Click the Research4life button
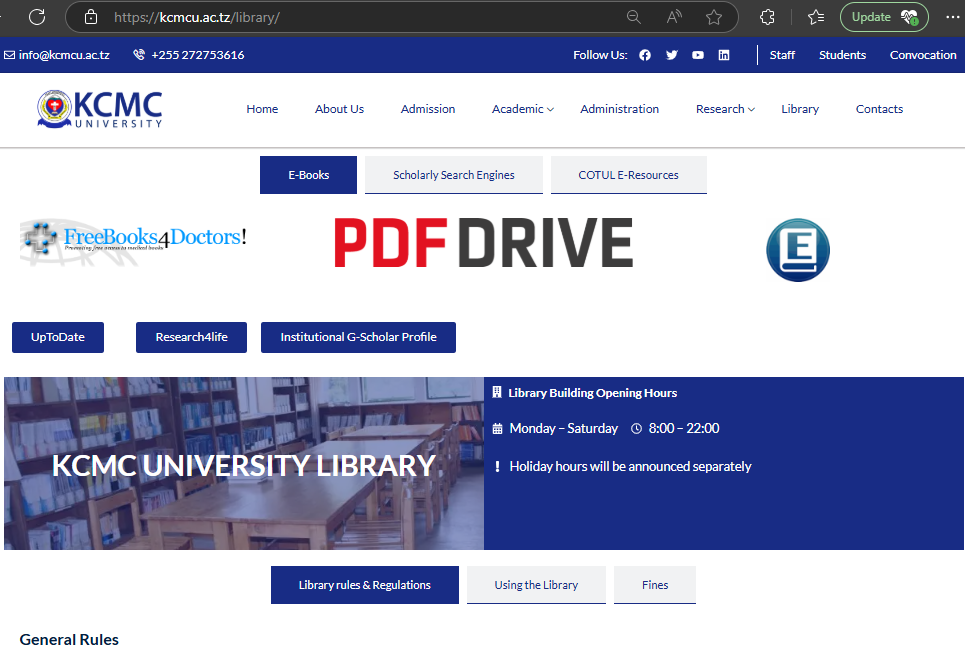This screenshot has height=647, width=965. coord(191,337)
